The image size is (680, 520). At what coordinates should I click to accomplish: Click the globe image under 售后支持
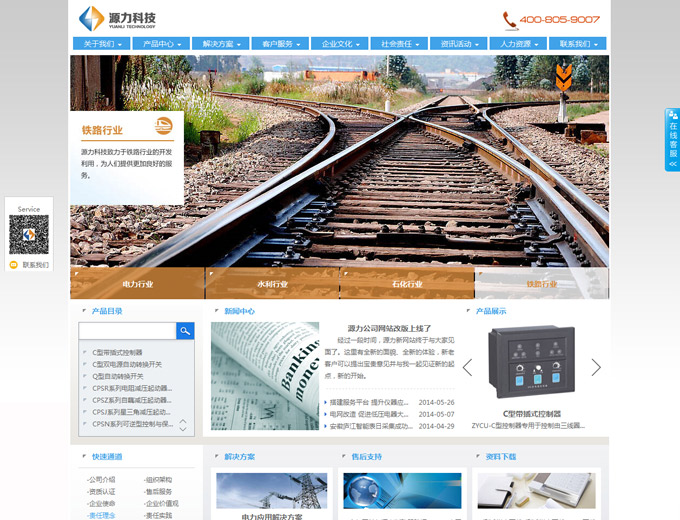click(x=402, y=491)
